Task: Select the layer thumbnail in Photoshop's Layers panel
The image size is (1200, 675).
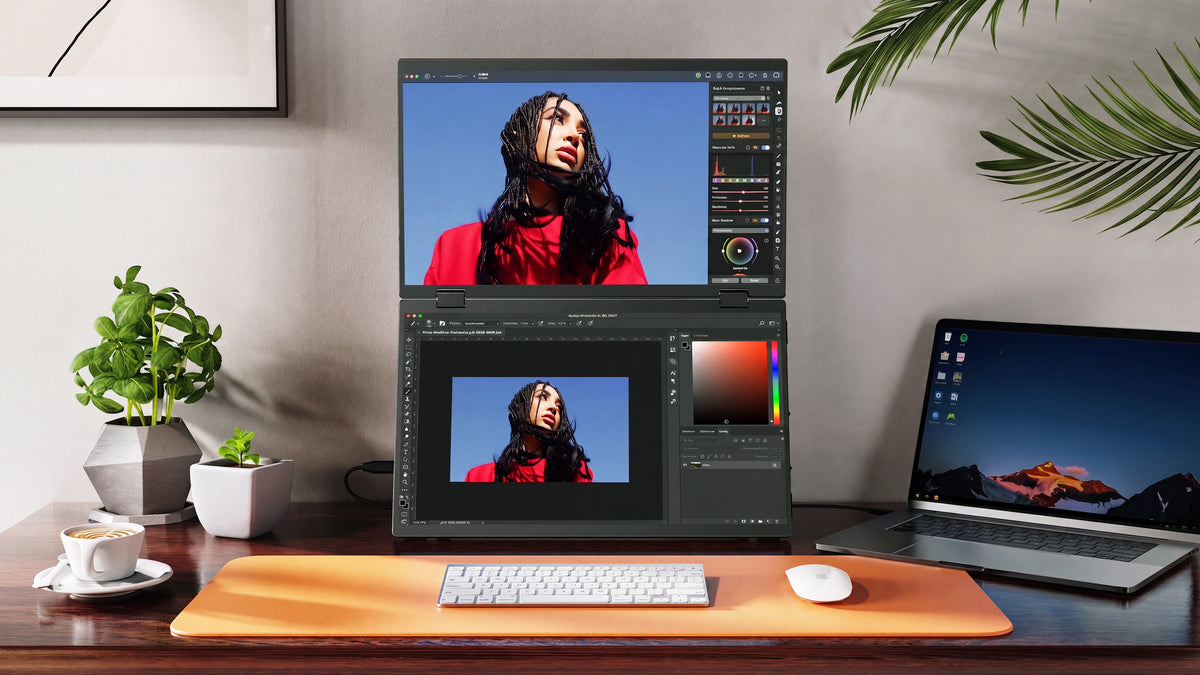Action: 696,465
